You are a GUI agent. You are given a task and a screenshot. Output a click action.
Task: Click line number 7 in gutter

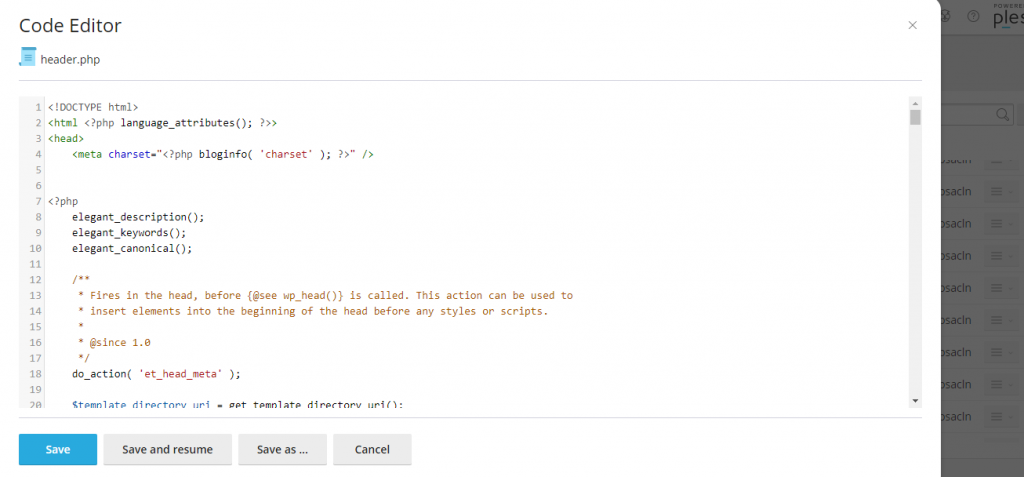coord(39,201)
